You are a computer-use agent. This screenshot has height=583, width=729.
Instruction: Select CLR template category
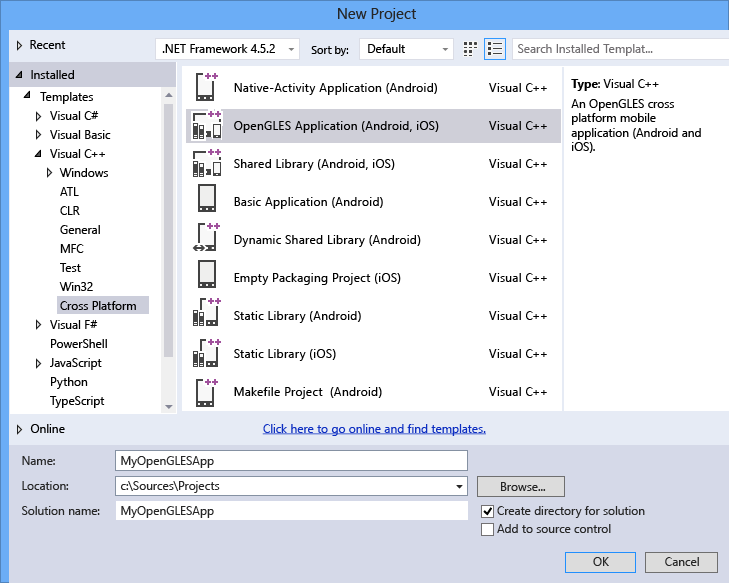(70, 211)
